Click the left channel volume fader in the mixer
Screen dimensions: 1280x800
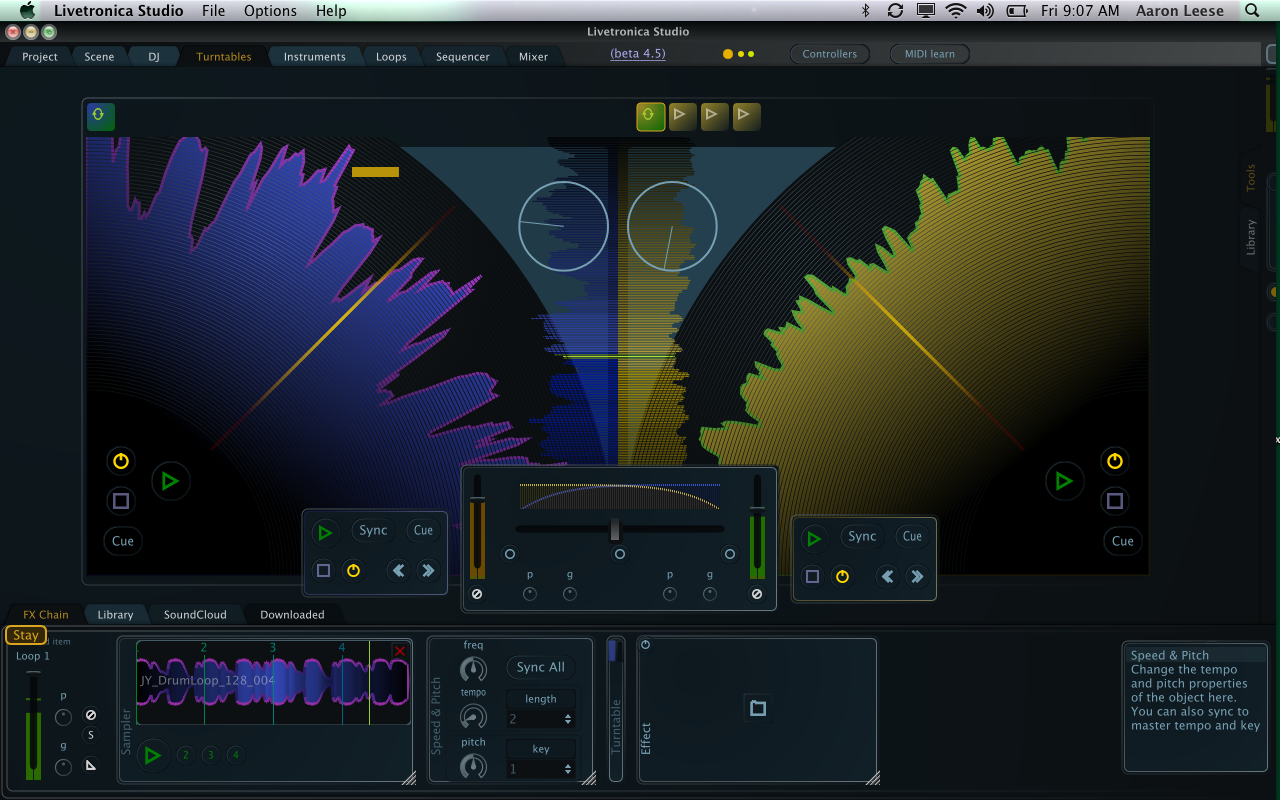point(477,528)
